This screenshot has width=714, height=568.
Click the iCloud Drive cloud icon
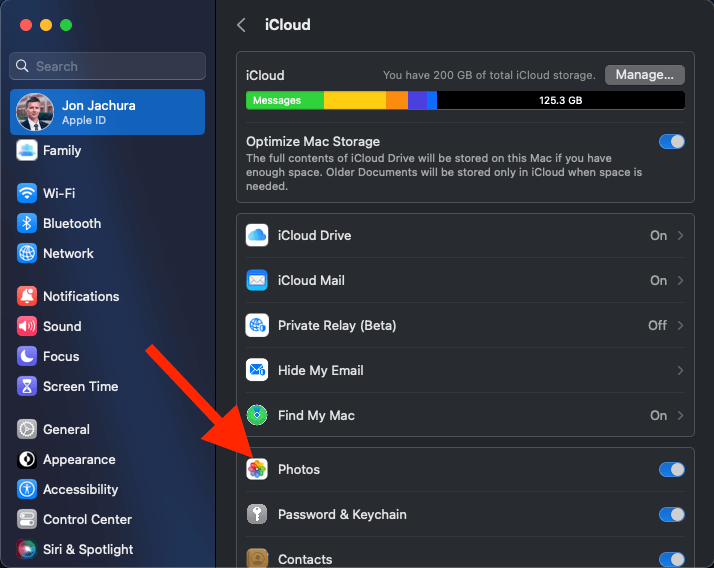(x=257, y=236)
